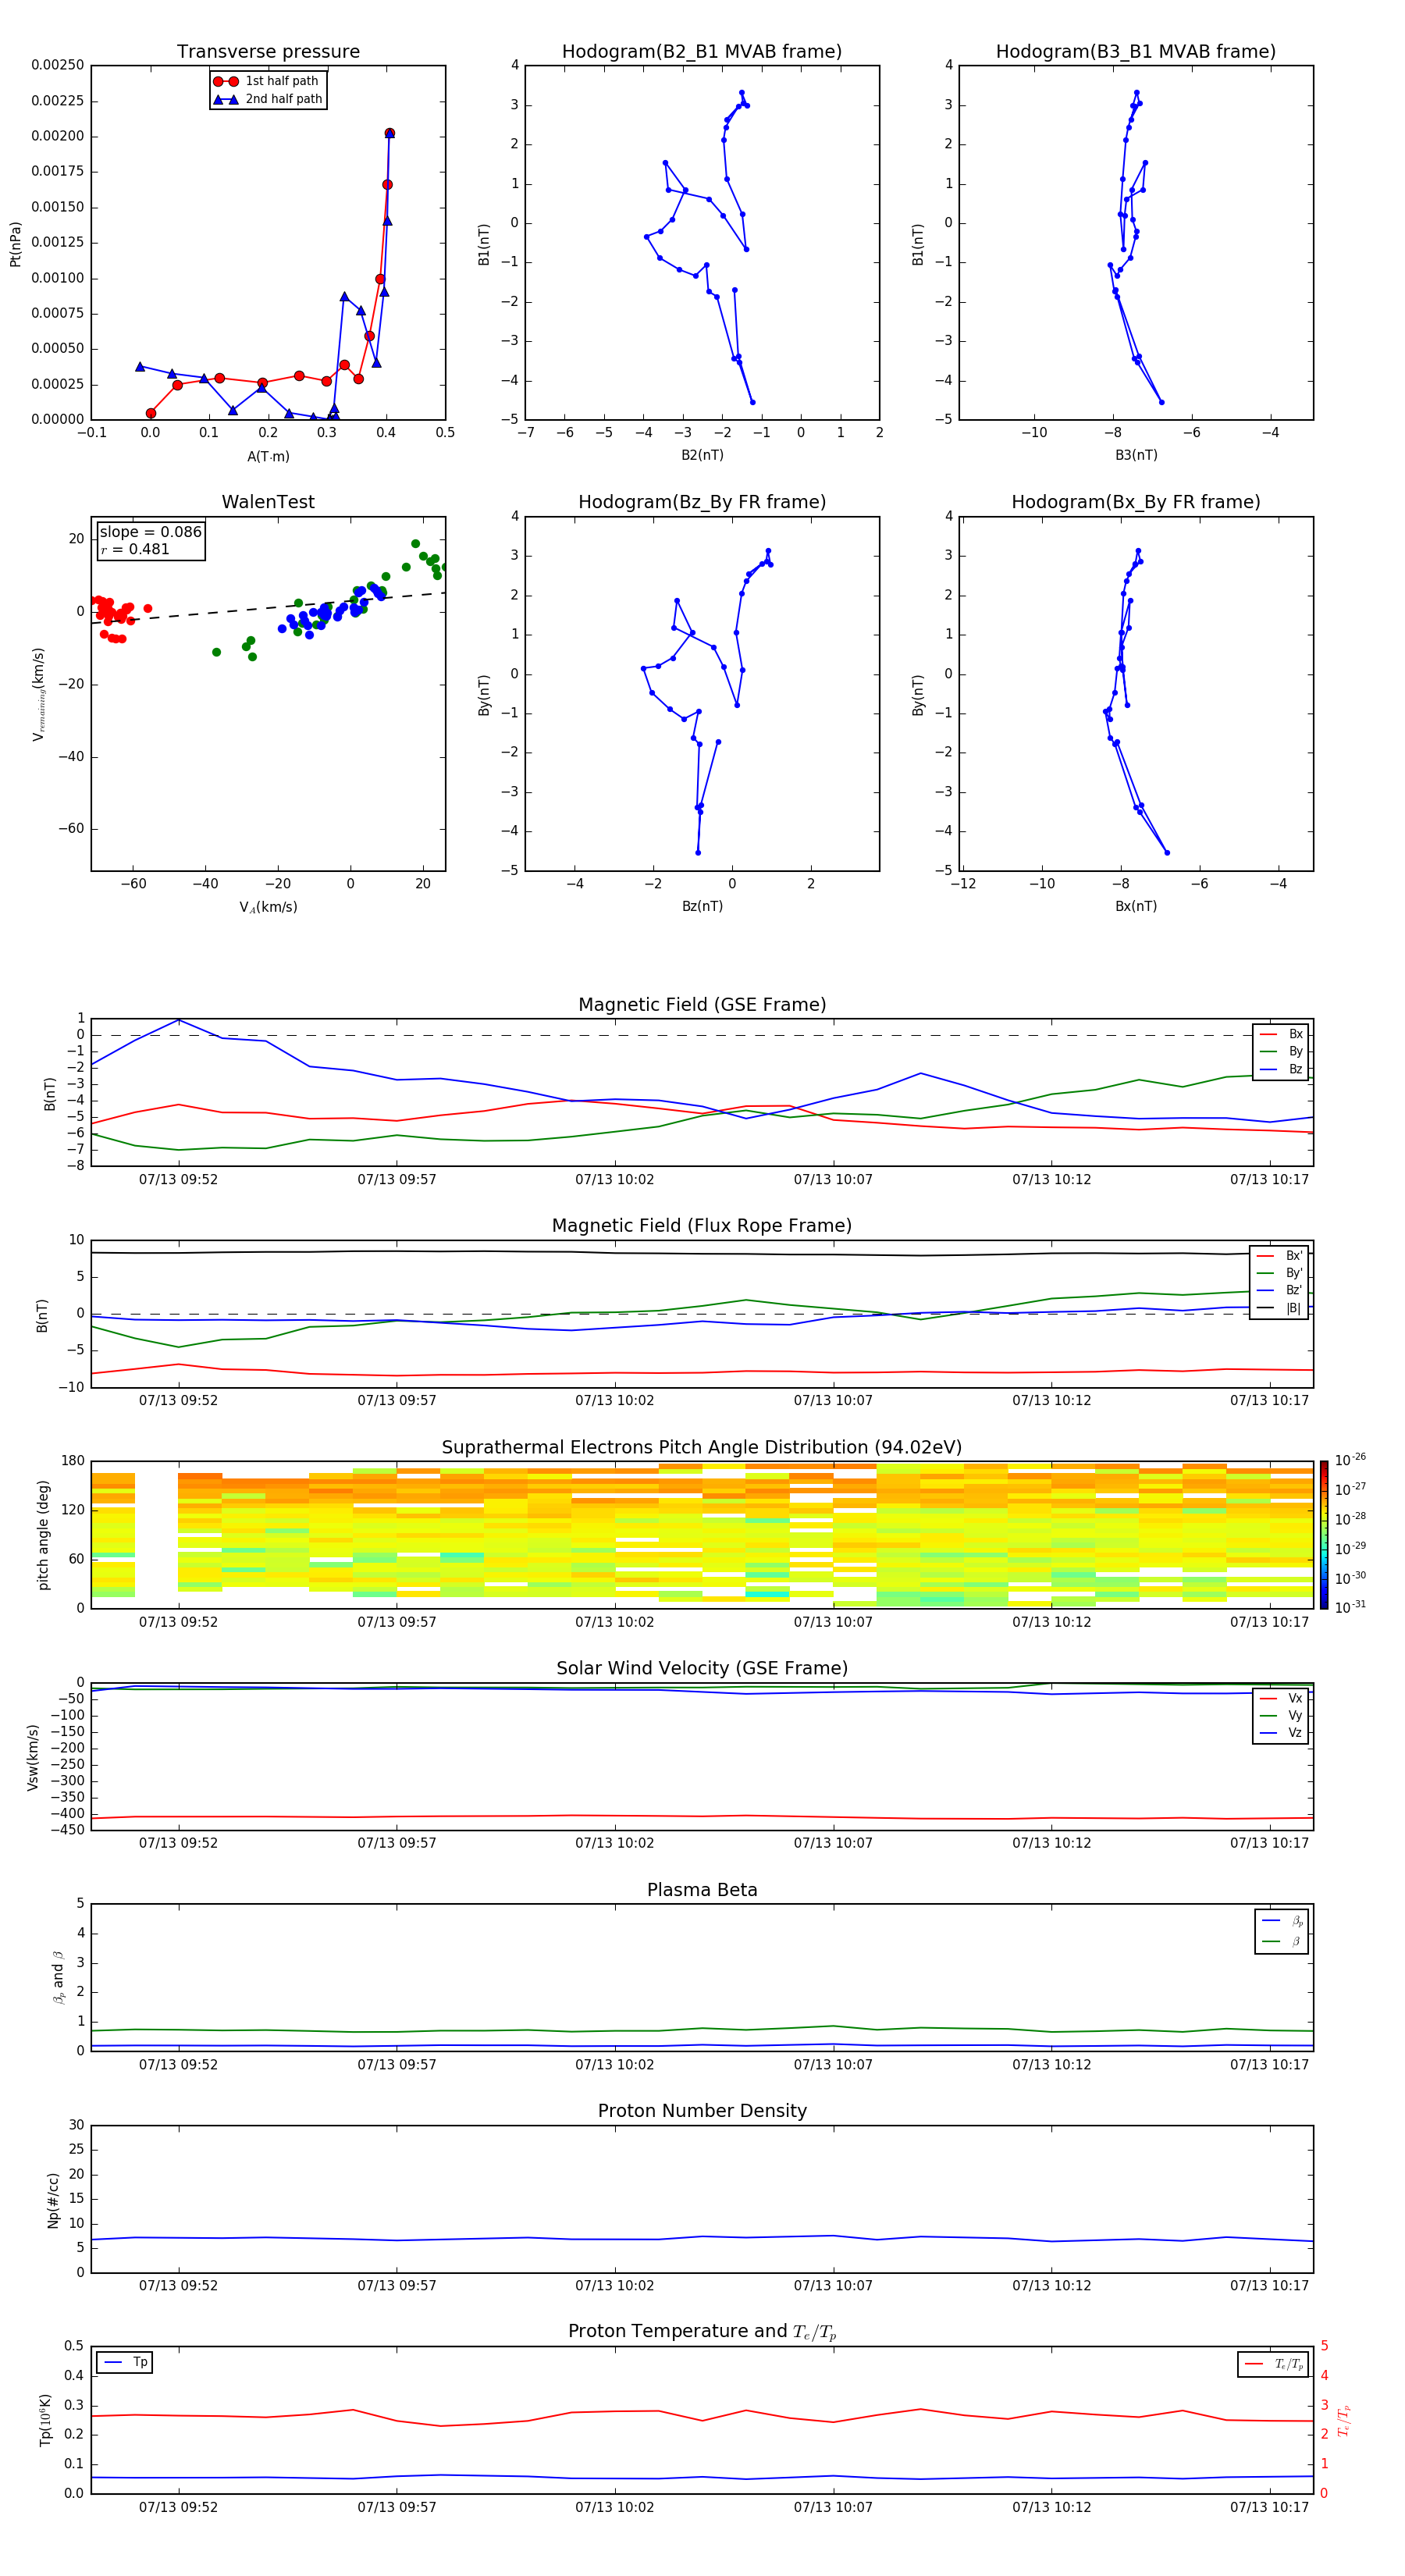This screenshot has height=2576, width=1405.
Task: Click 'Tp(10^6K)' y-axis label
Action: point(45,2420)
